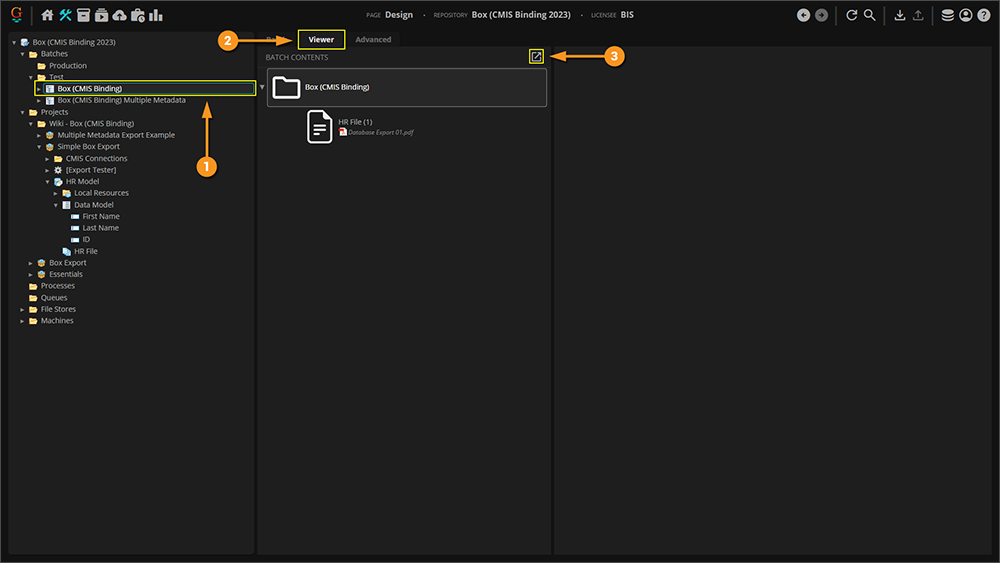Open the Tasks play-box icon
Screen dimensions: 1000x563
101,15
